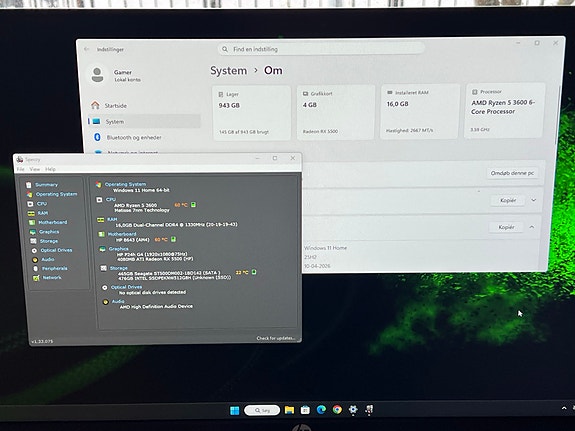
Task: Collapse the Windows specifications section chevron
Action: point(532,227)
